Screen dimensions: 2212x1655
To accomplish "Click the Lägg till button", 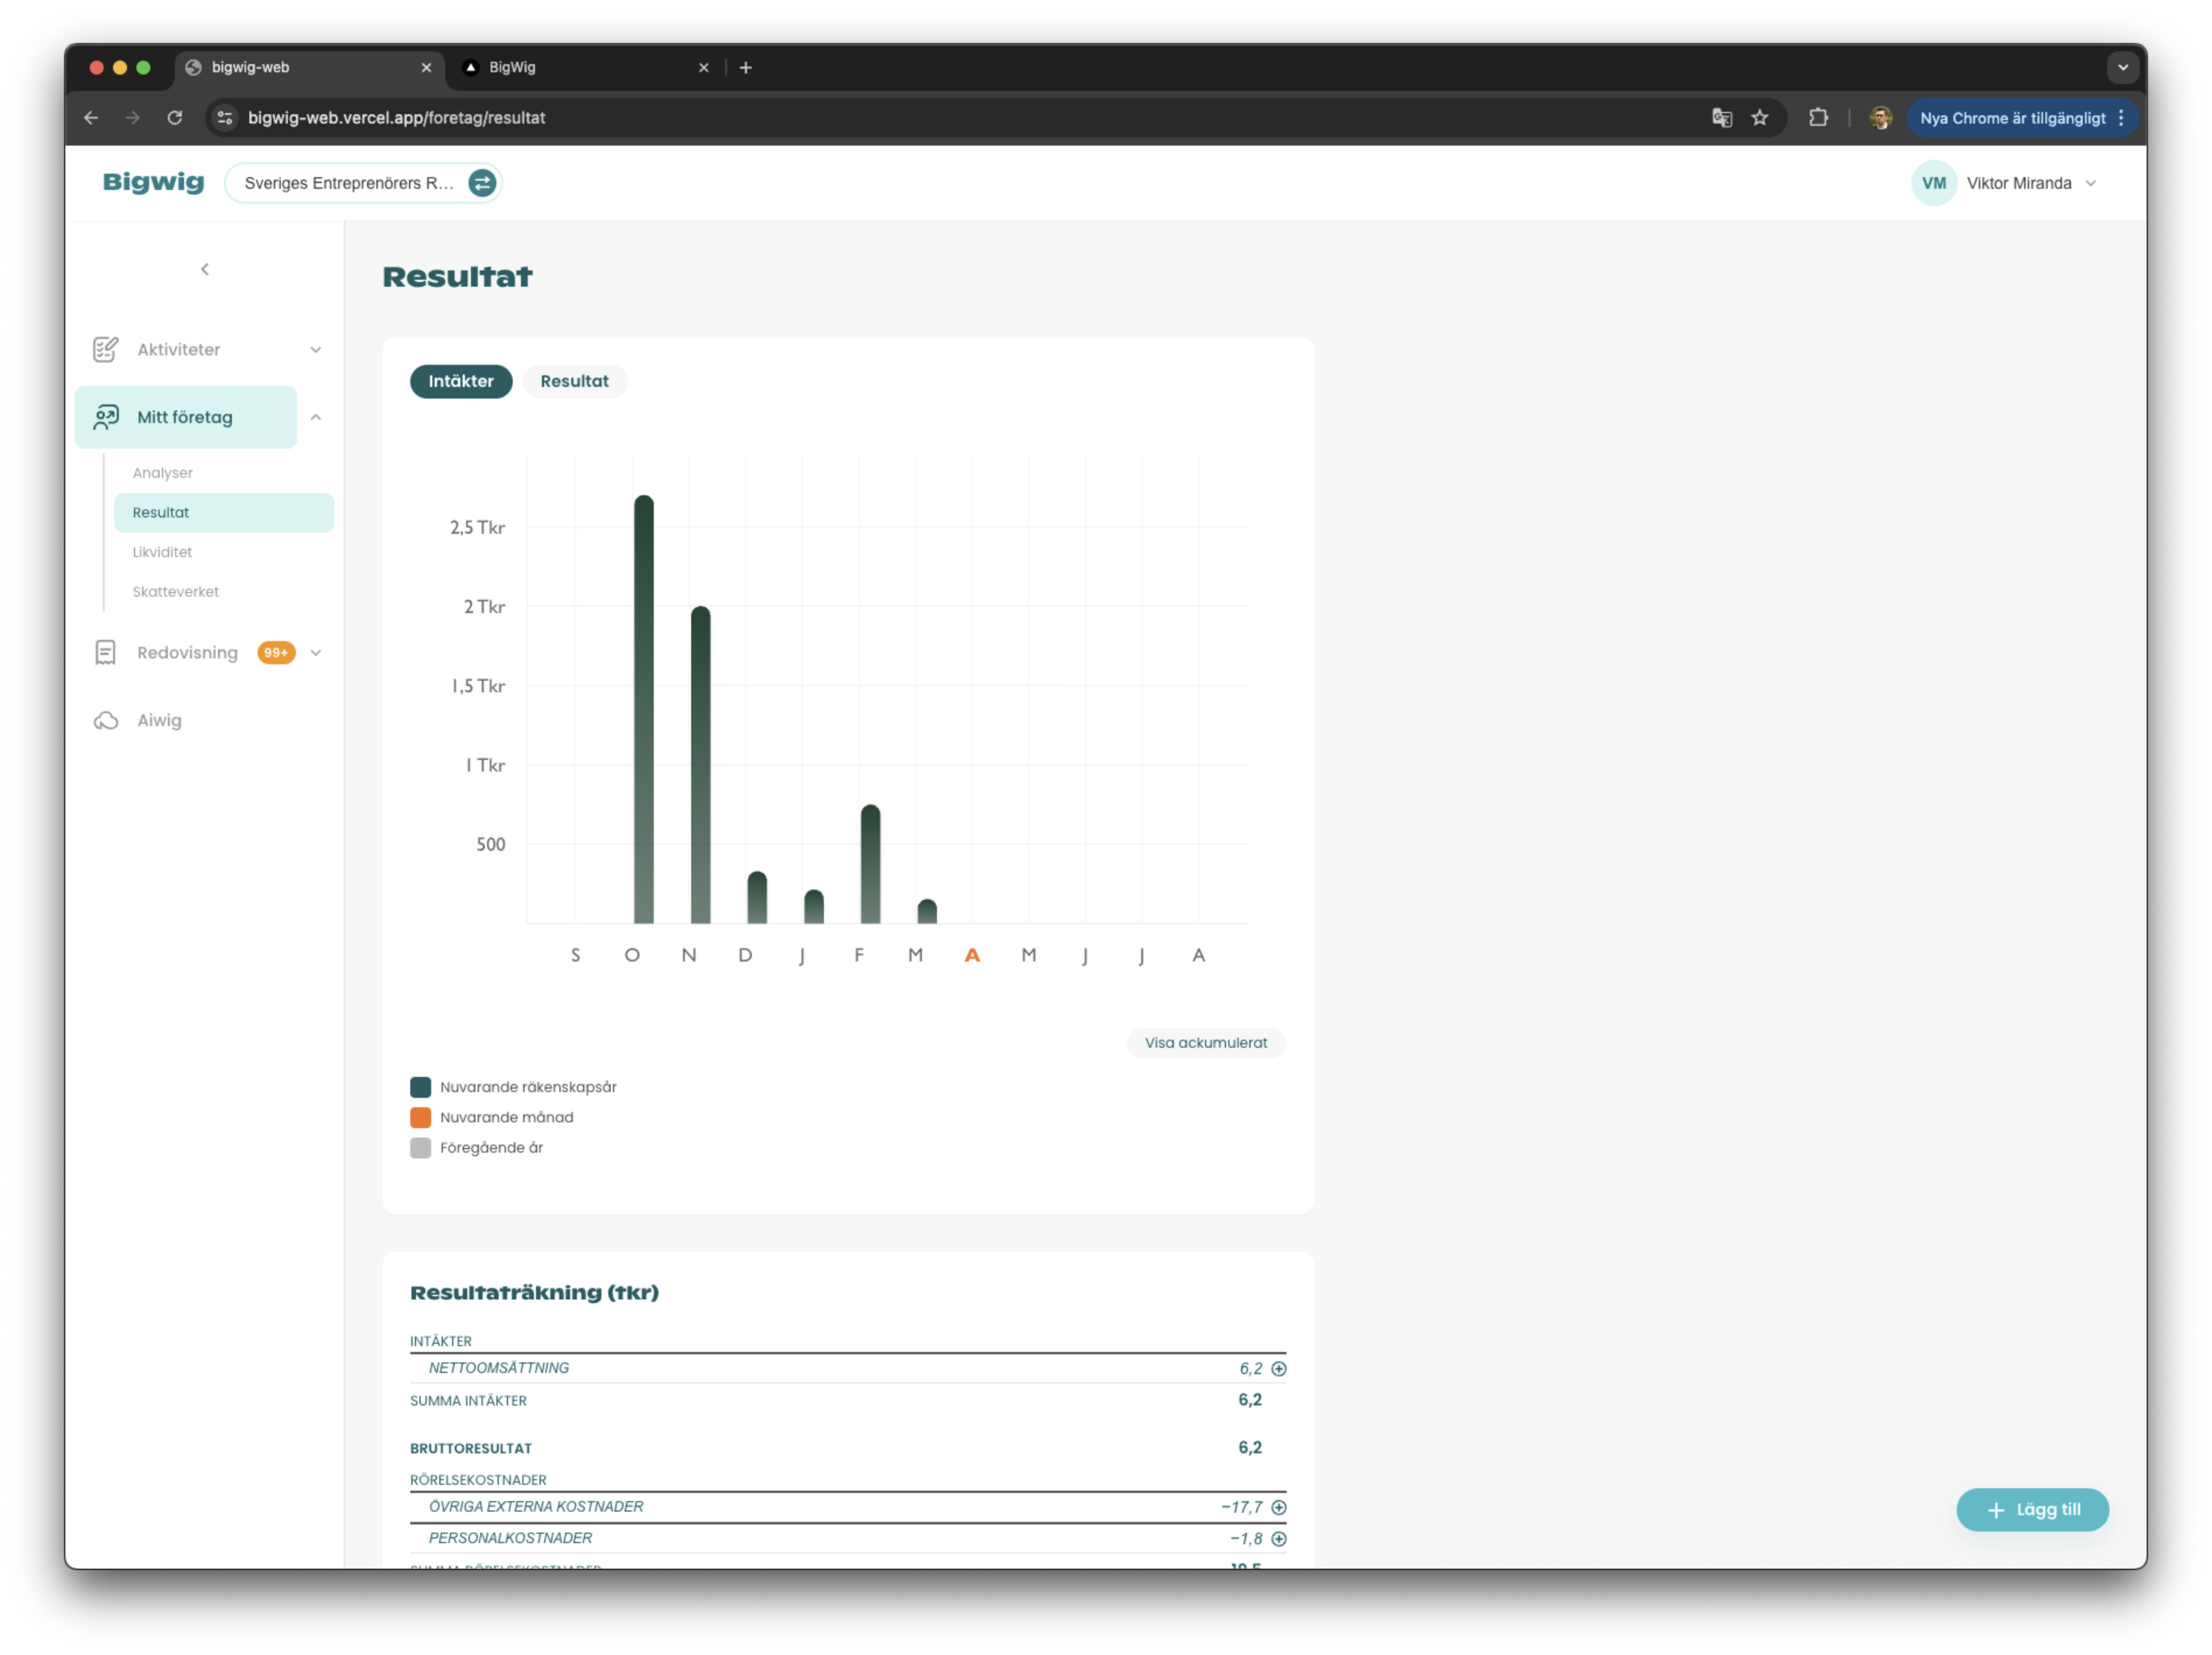I will (2032, 1510).
